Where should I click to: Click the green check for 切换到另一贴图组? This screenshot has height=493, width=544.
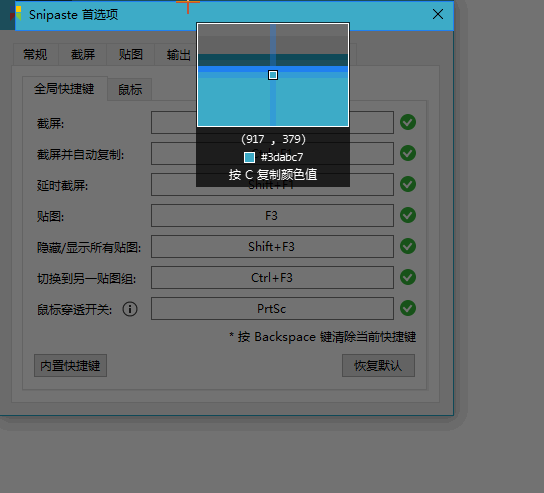[x=408, y=277]
